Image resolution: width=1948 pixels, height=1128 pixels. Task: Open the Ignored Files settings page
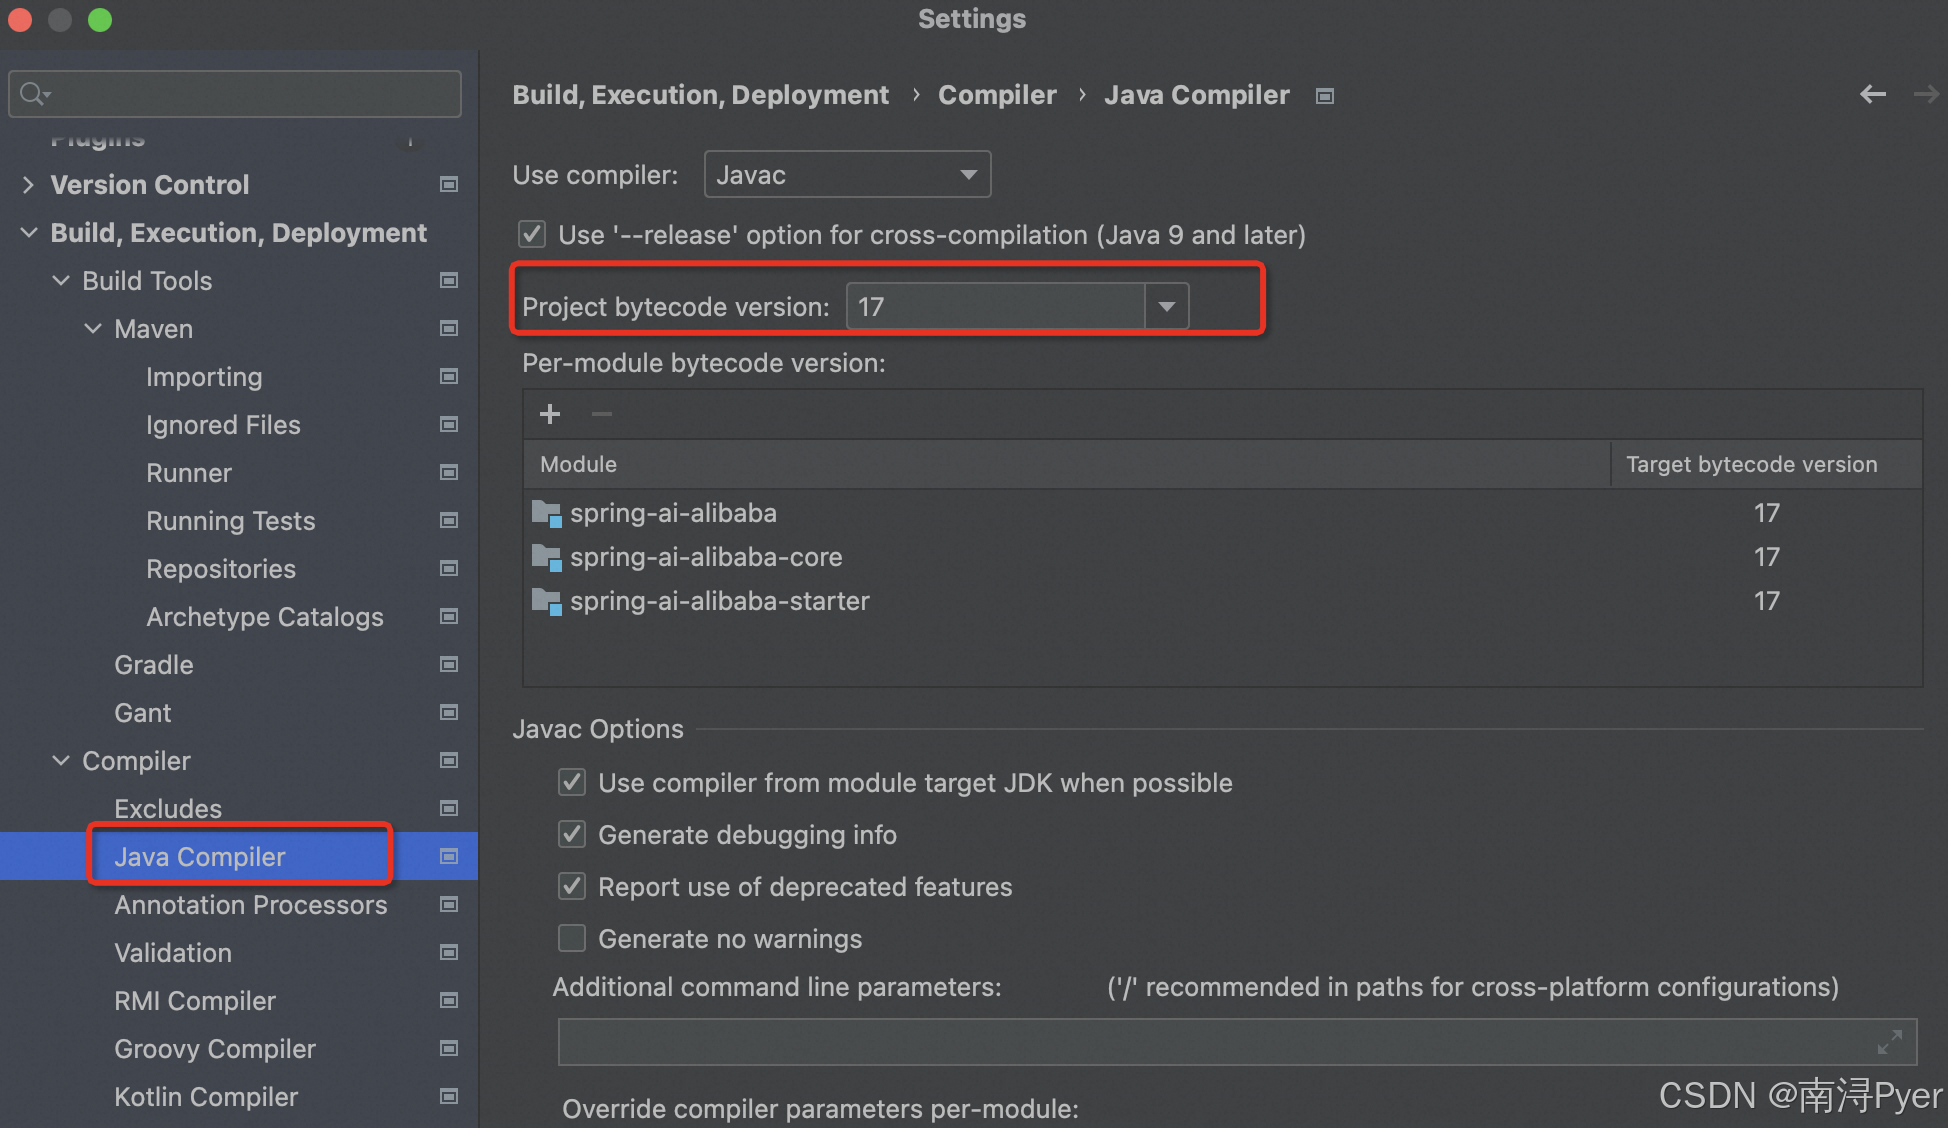tap(223, 425)
